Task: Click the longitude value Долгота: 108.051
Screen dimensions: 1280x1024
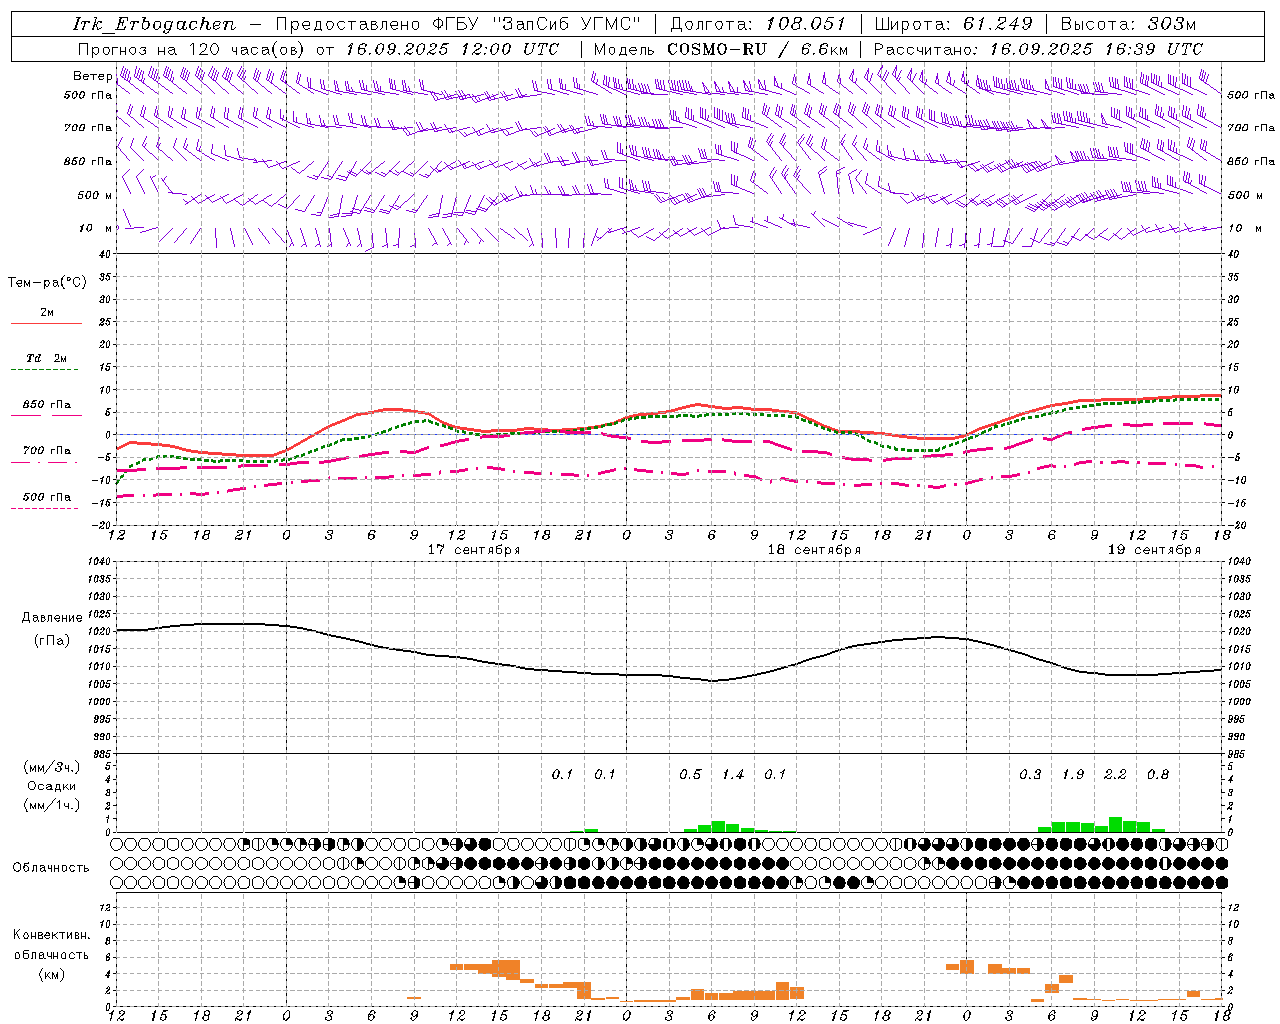Action: (757, 24)
